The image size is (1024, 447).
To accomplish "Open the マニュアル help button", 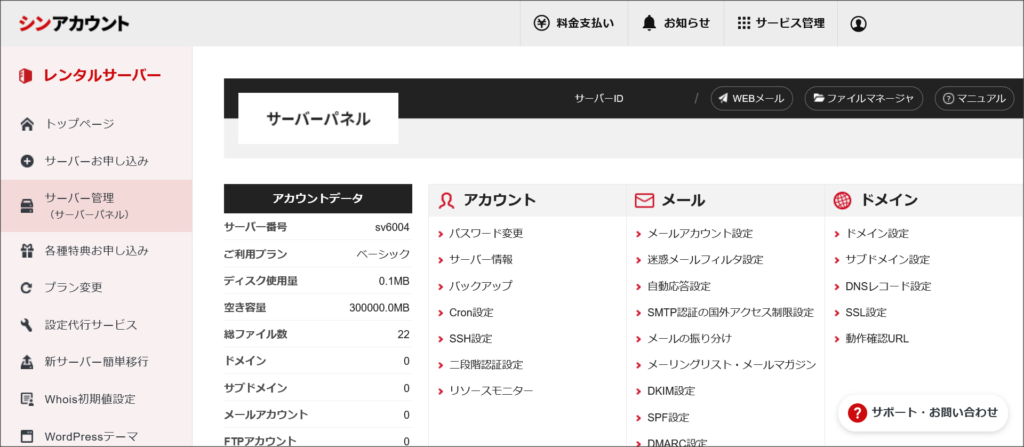I will click(x=974, y=98).
